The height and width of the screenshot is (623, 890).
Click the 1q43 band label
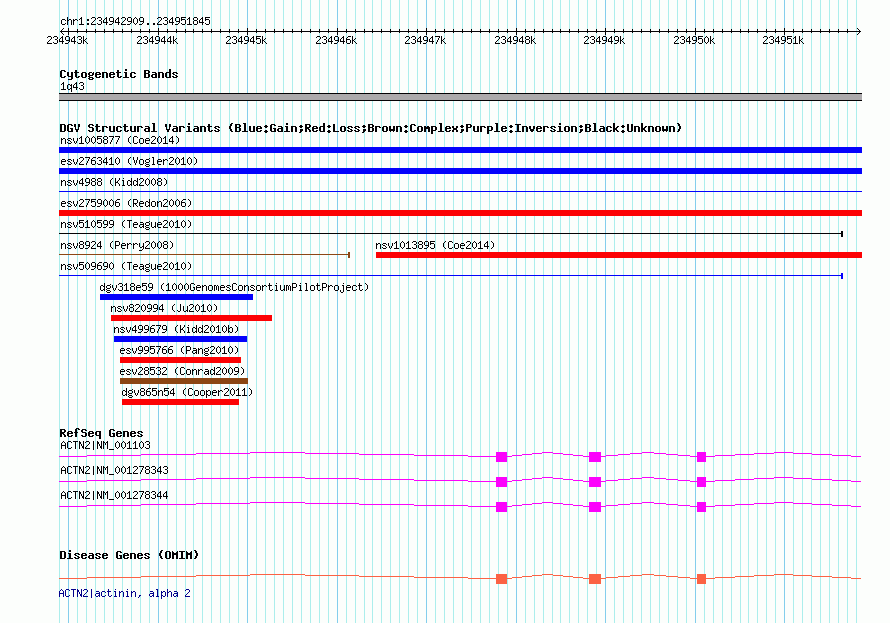(x=72, y=86)
